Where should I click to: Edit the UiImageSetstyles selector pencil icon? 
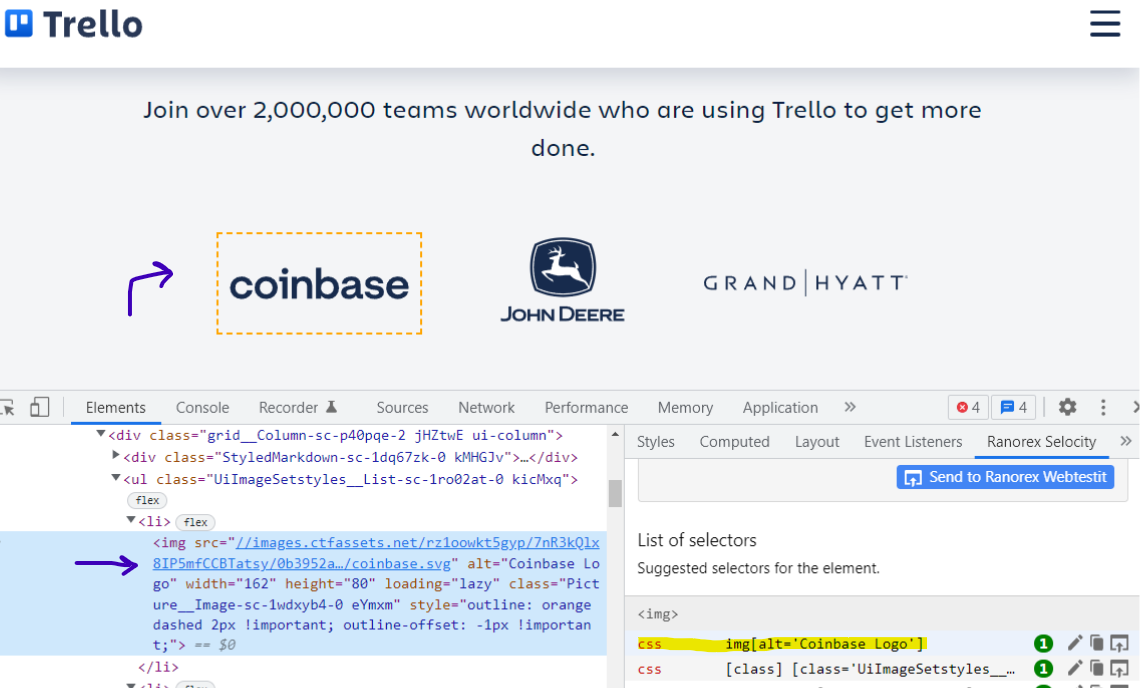point(1074,668)
